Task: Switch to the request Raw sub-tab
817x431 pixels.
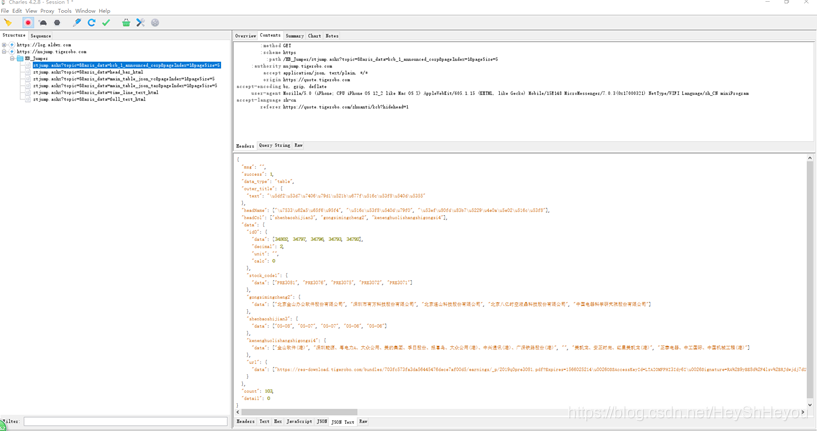Action: coord(298,145)
